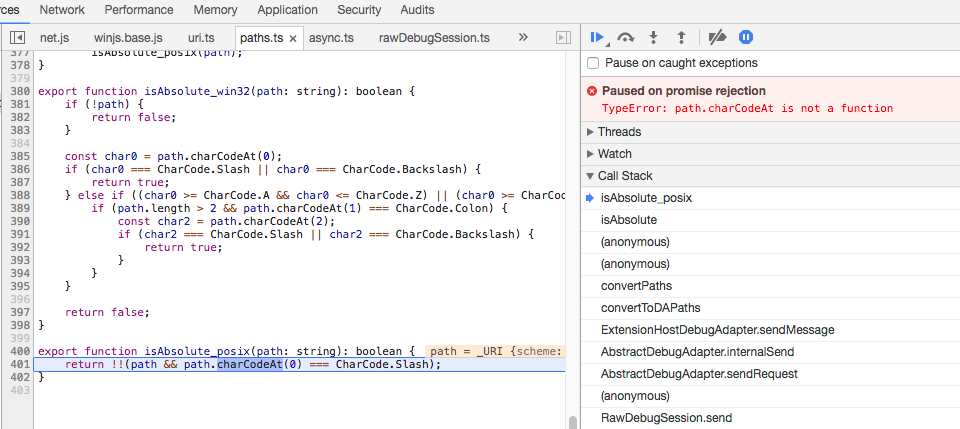Toggle pause on exceptions button
This screenshot has height=429, width=960.
tap(745, 37)
